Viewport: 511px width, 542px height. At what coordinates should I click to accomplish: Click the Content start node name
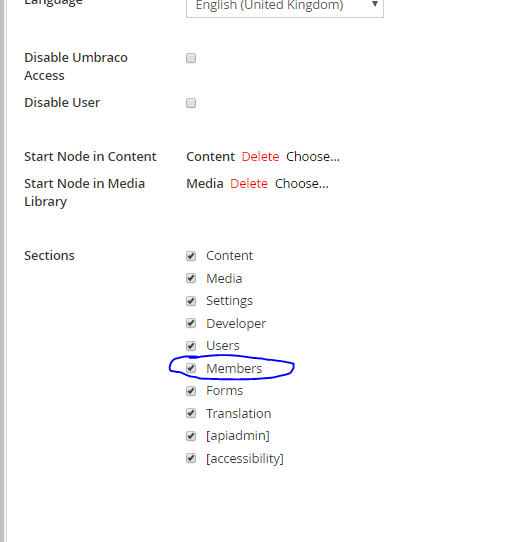tap(210, 157)
